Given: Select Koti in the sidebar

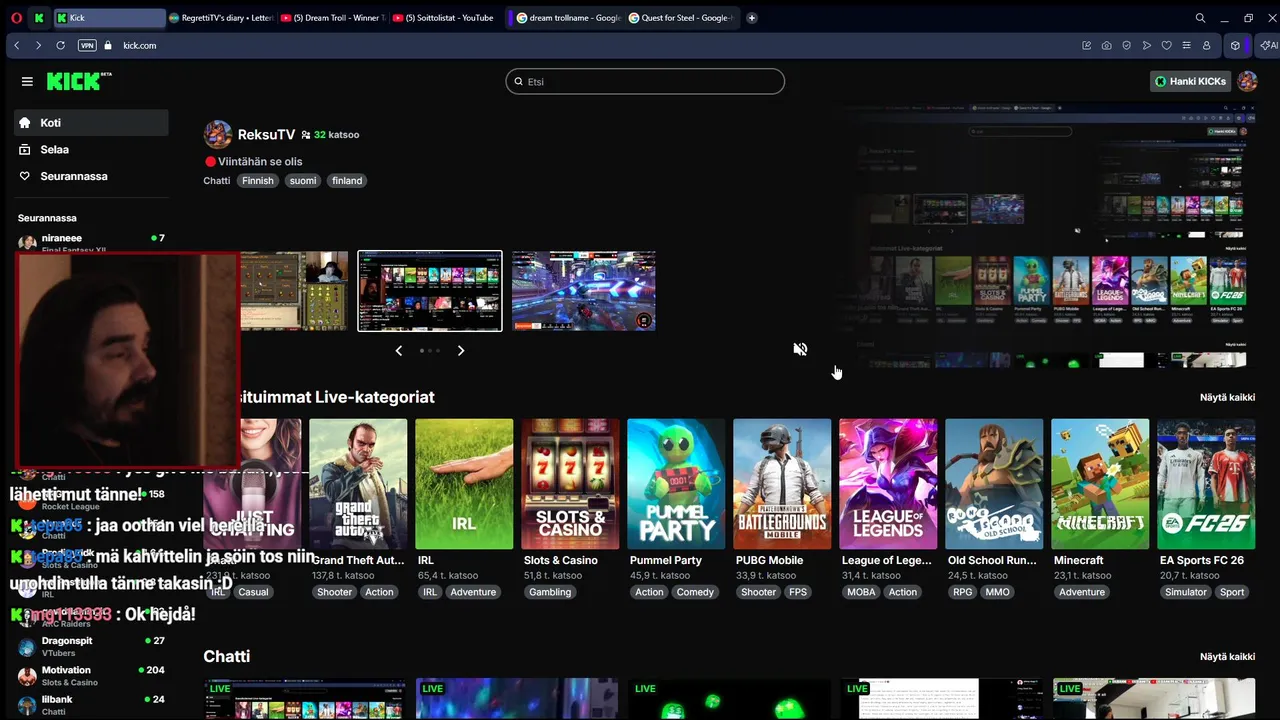Looking at the screenshot, I should point(91,123).
